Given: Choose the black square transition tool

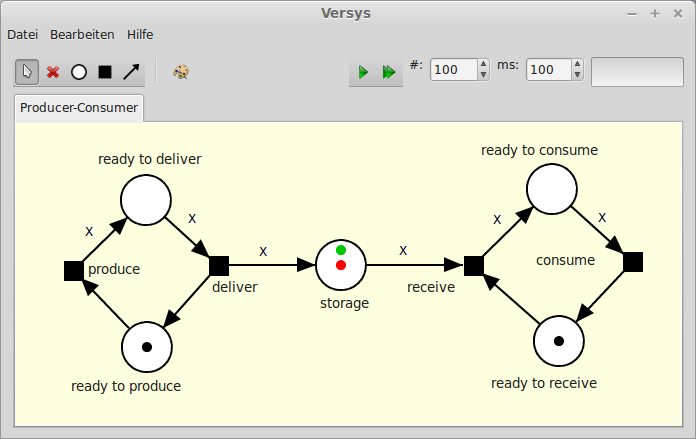Looking at the screenshot, I should [105, 72].
